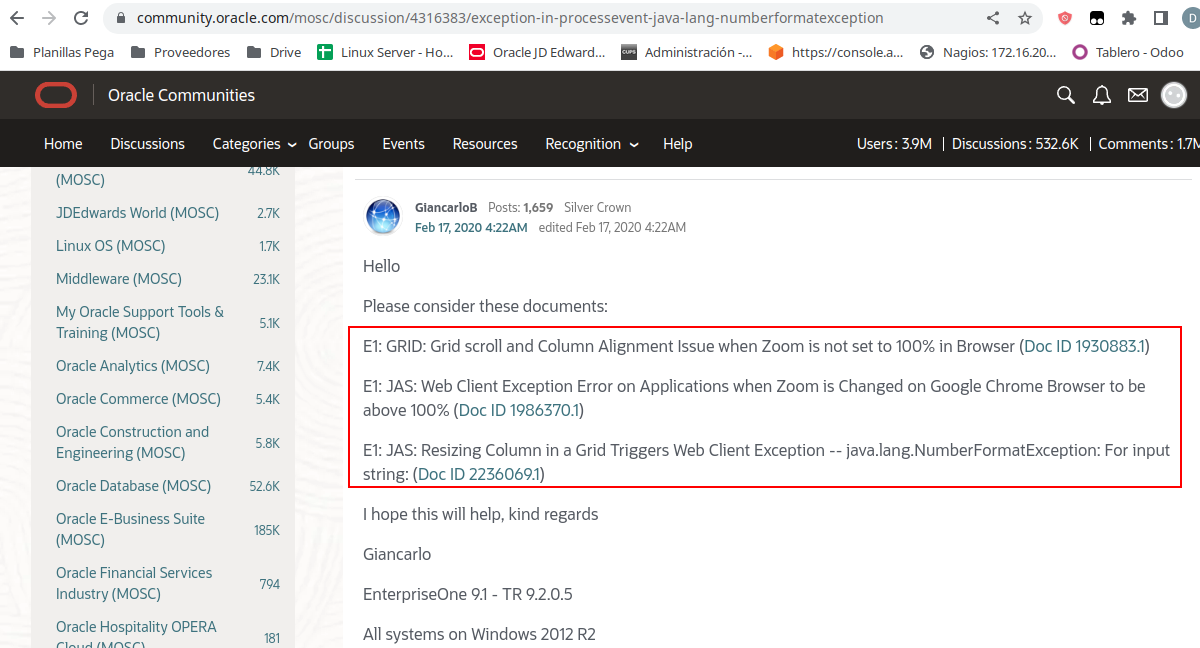
Task: Open the Oracle Communities search icon
Action: pyautogui.click(x=1066, y=95)
